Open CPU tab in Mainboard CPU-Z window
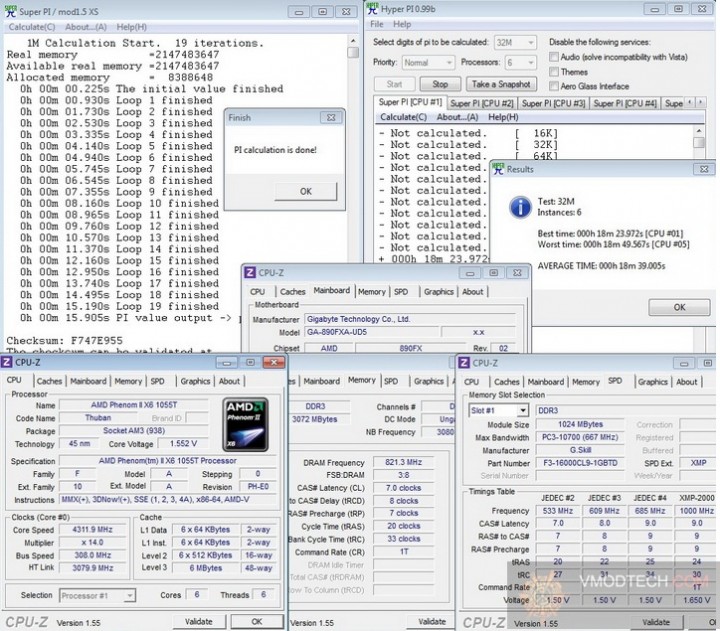 click(257, 292)
